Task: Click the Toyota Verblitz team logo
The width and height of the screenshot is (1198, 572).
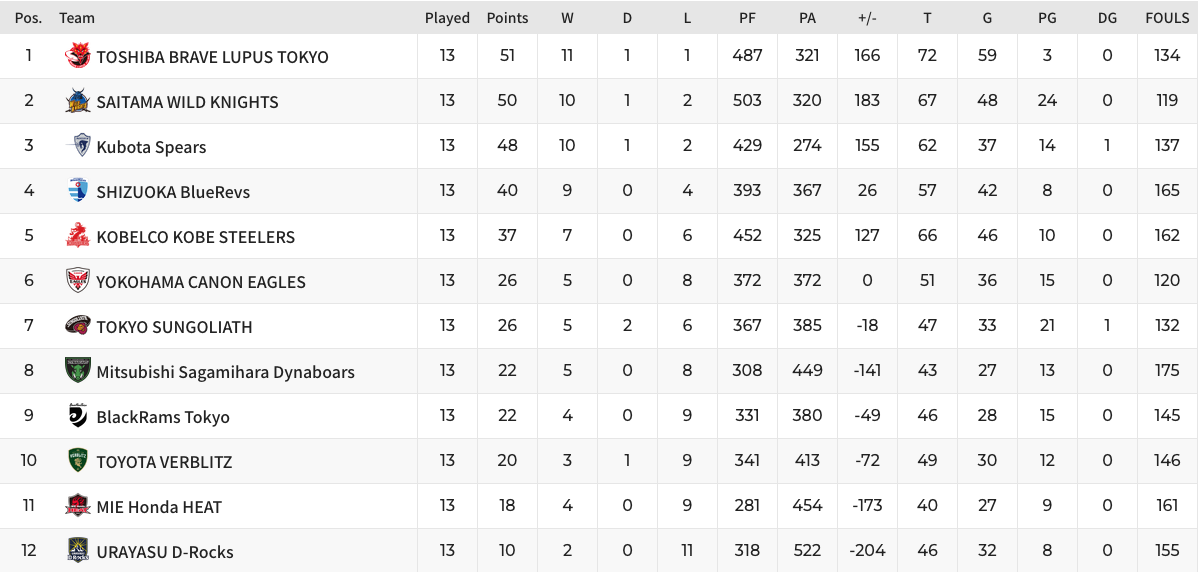Action: click(78, 461)
